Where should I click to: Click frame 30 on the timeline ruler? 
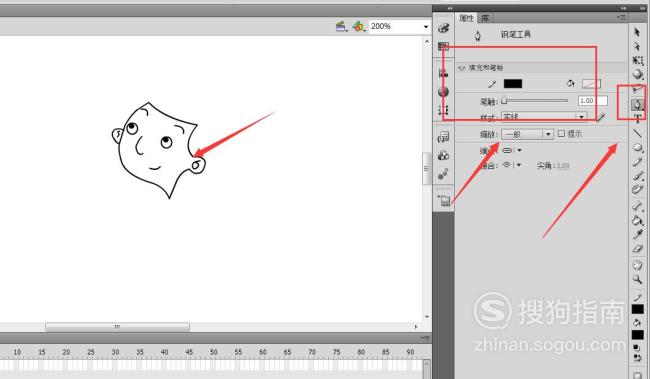click(115, 352)
